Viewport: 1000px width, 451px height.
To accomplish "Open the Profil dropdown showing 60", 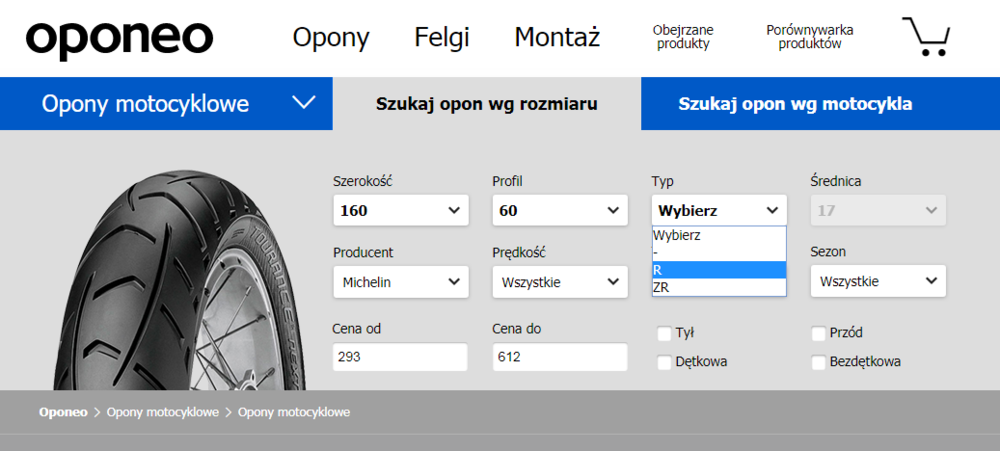I will 560,211.
